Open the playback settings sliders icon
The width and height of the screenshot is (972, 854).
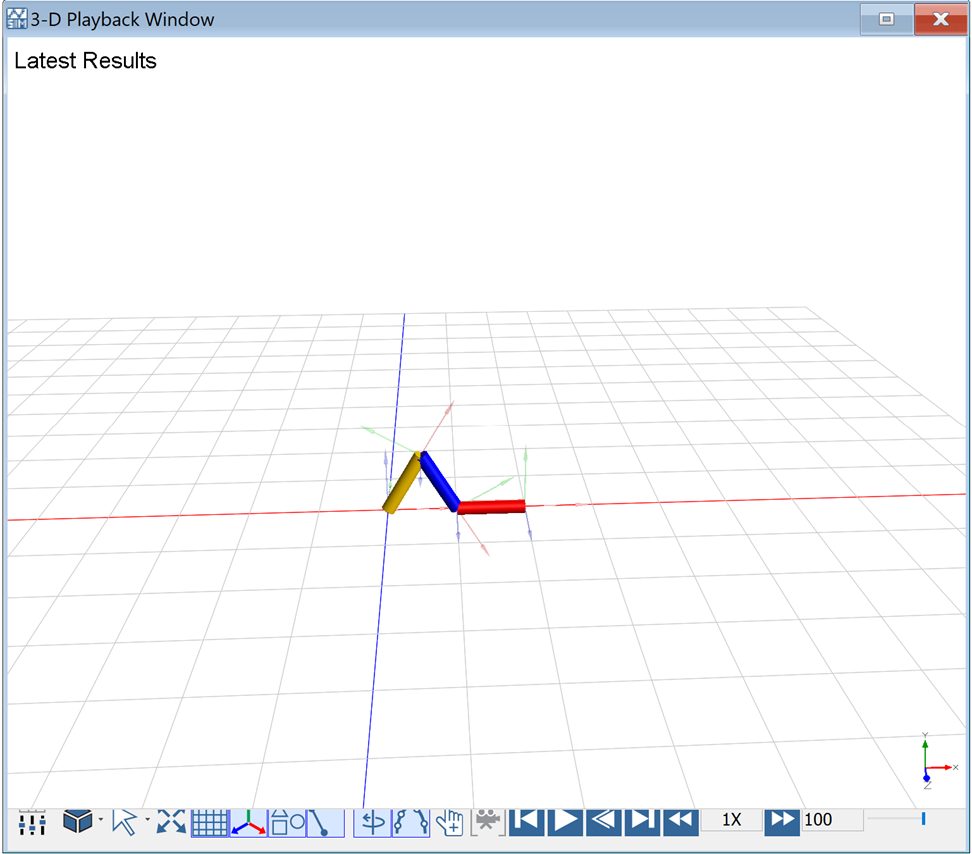tap(32, 822)
